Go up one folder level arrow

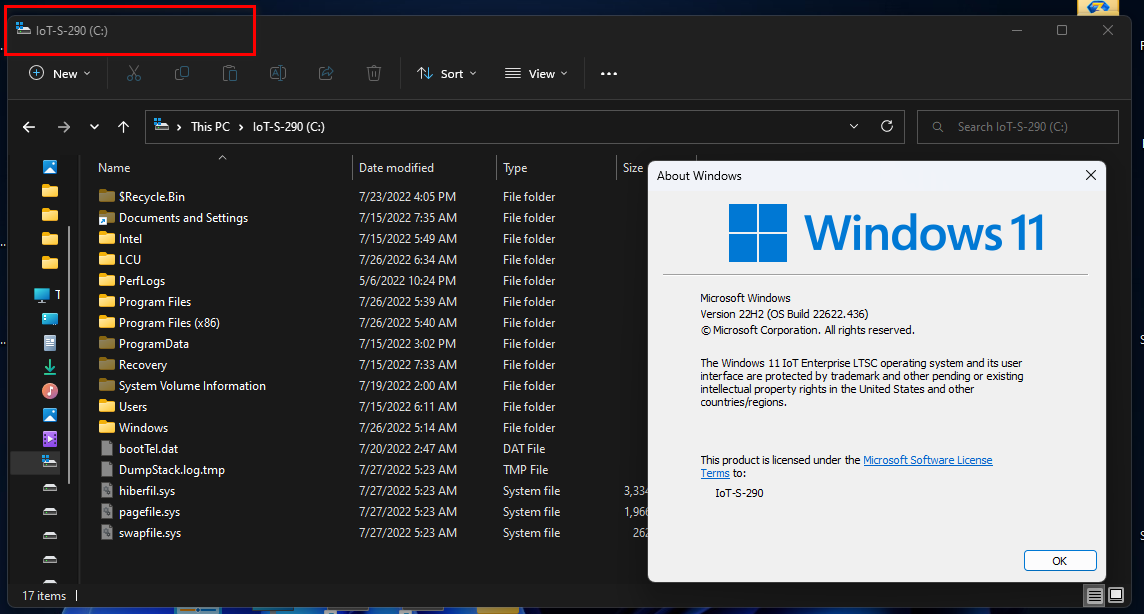pos(123,127)
